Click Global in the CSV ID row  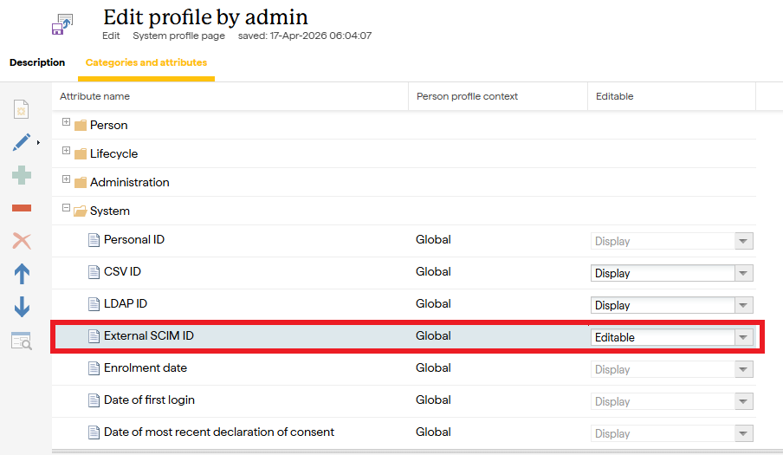(x=433, y=272)
